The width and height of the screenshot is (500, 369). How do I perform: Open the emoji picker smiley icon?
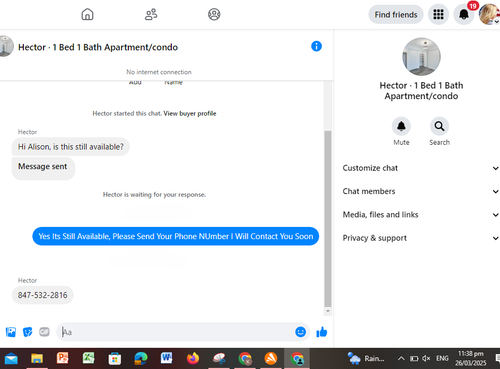pyautogui.click(x=300, y=332)
